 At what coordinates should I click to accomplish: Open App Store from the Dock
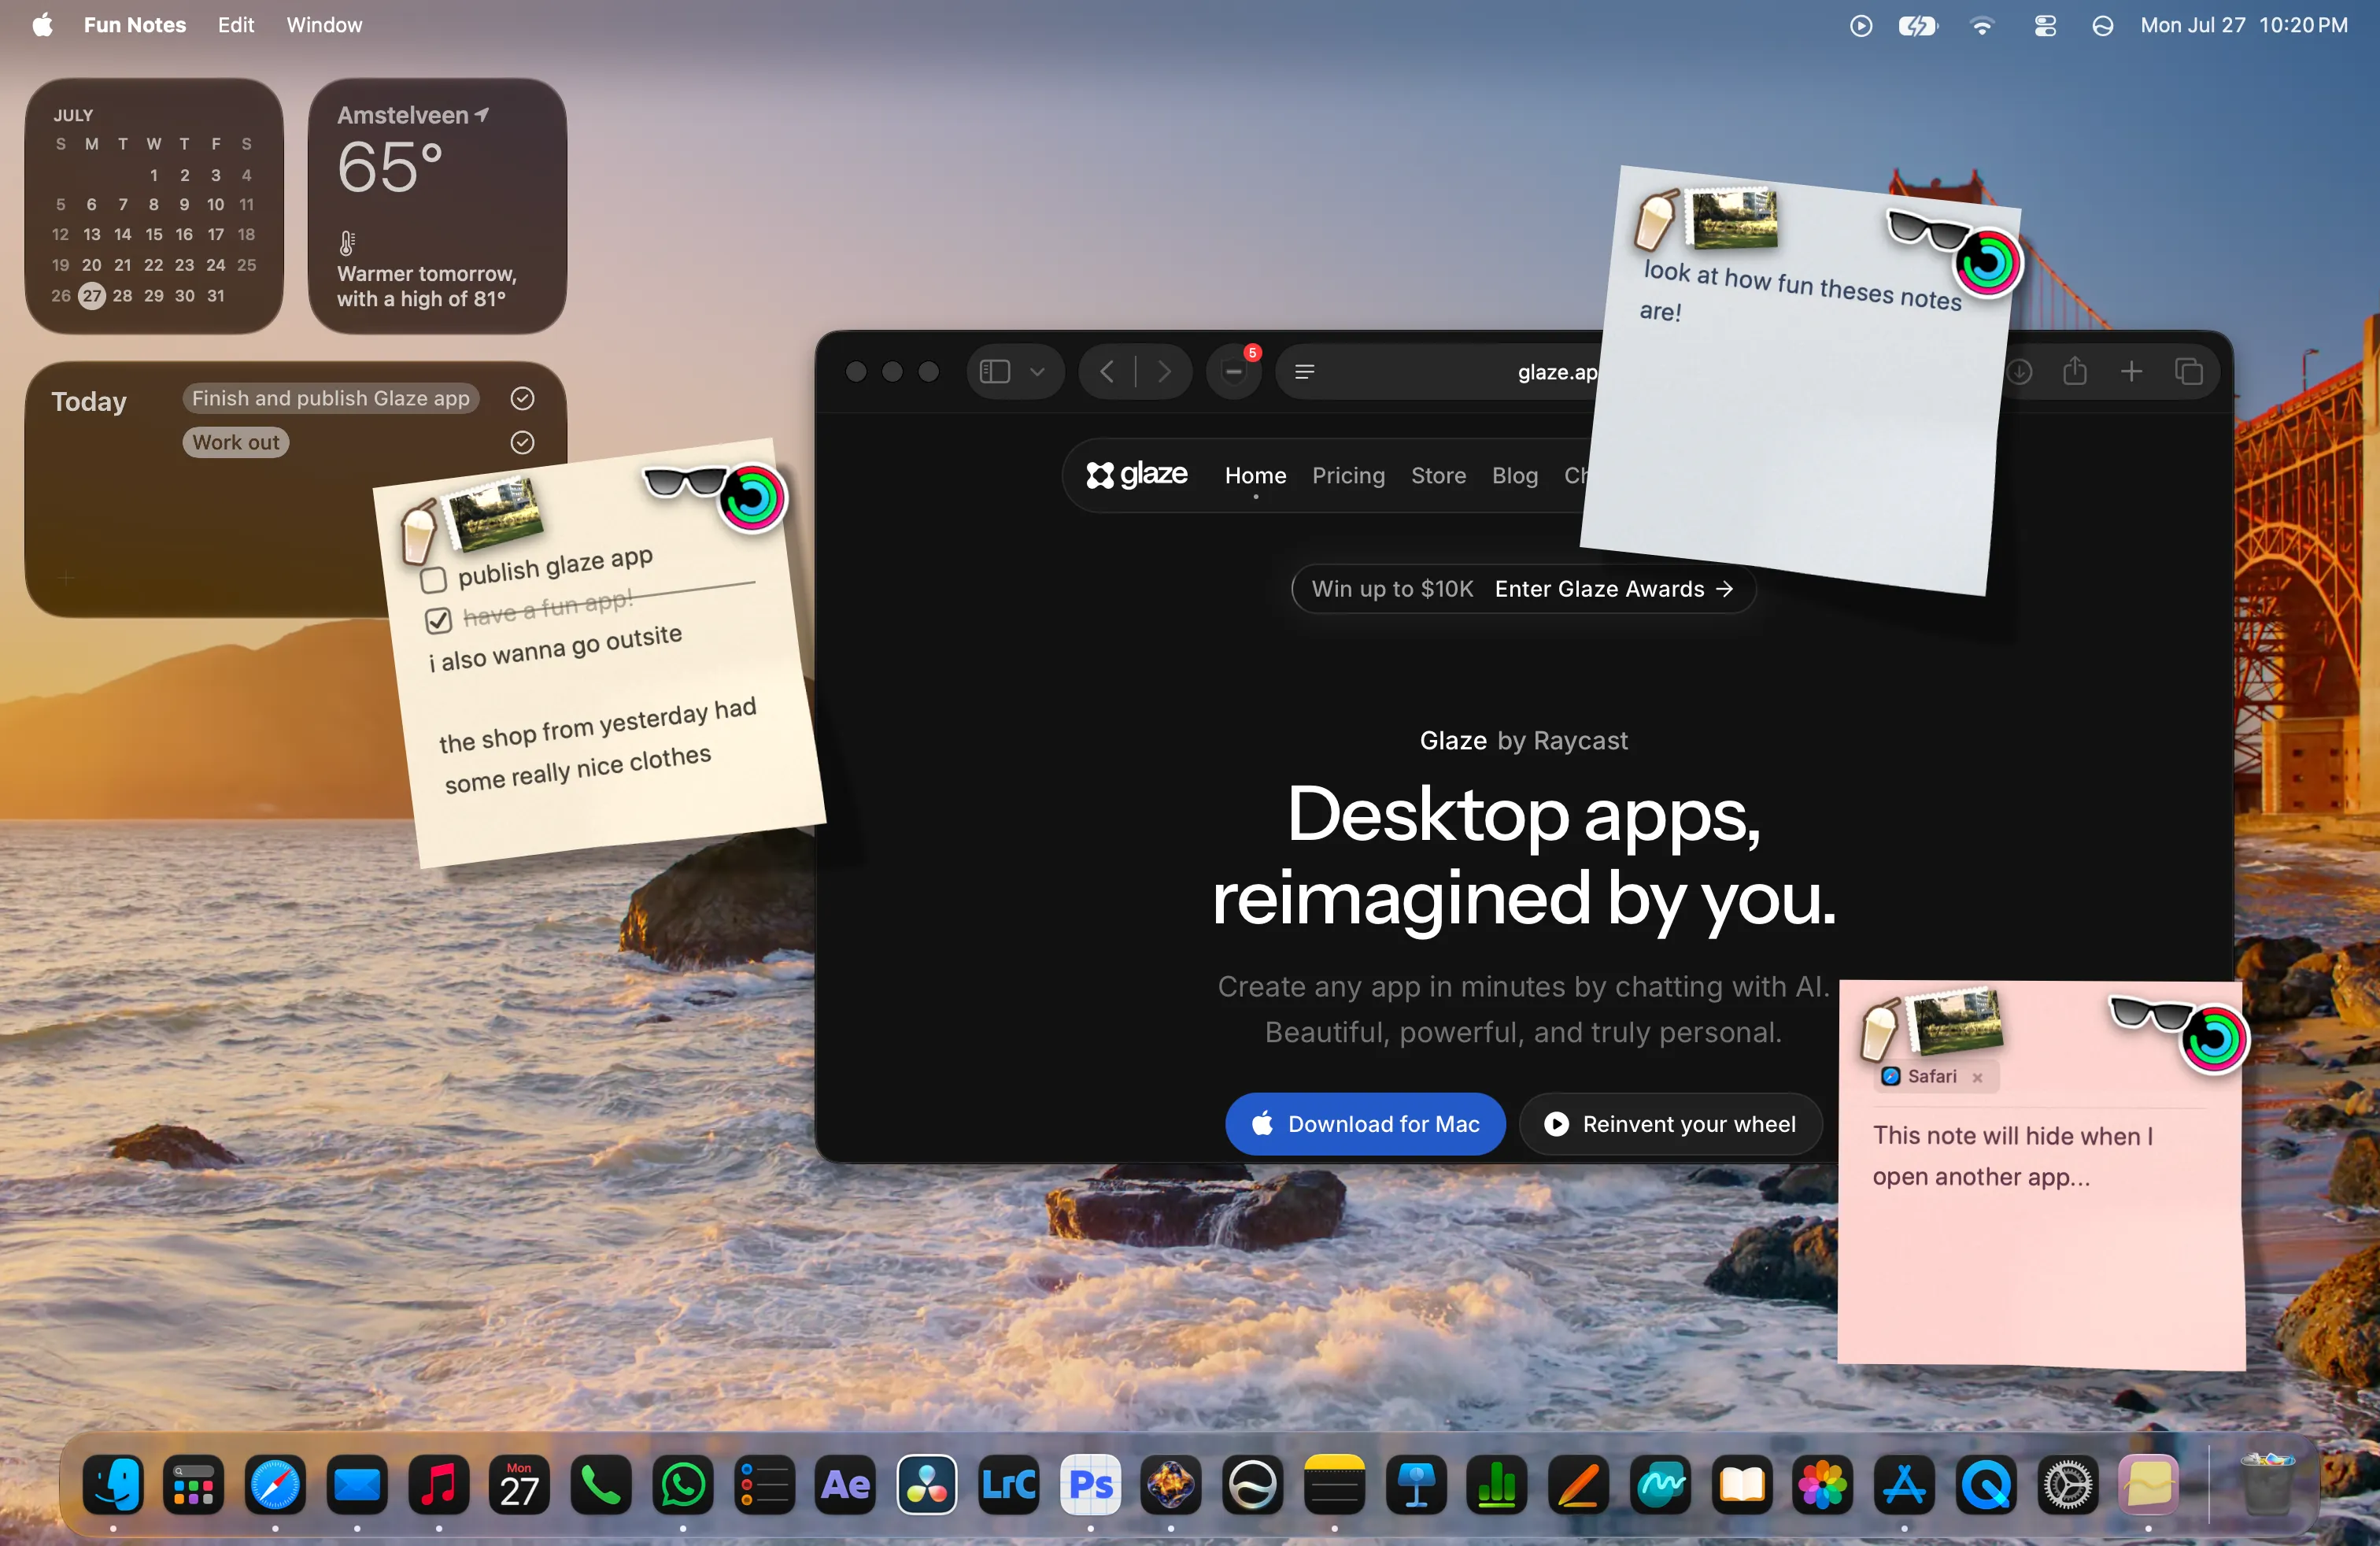[1904, 1484]
